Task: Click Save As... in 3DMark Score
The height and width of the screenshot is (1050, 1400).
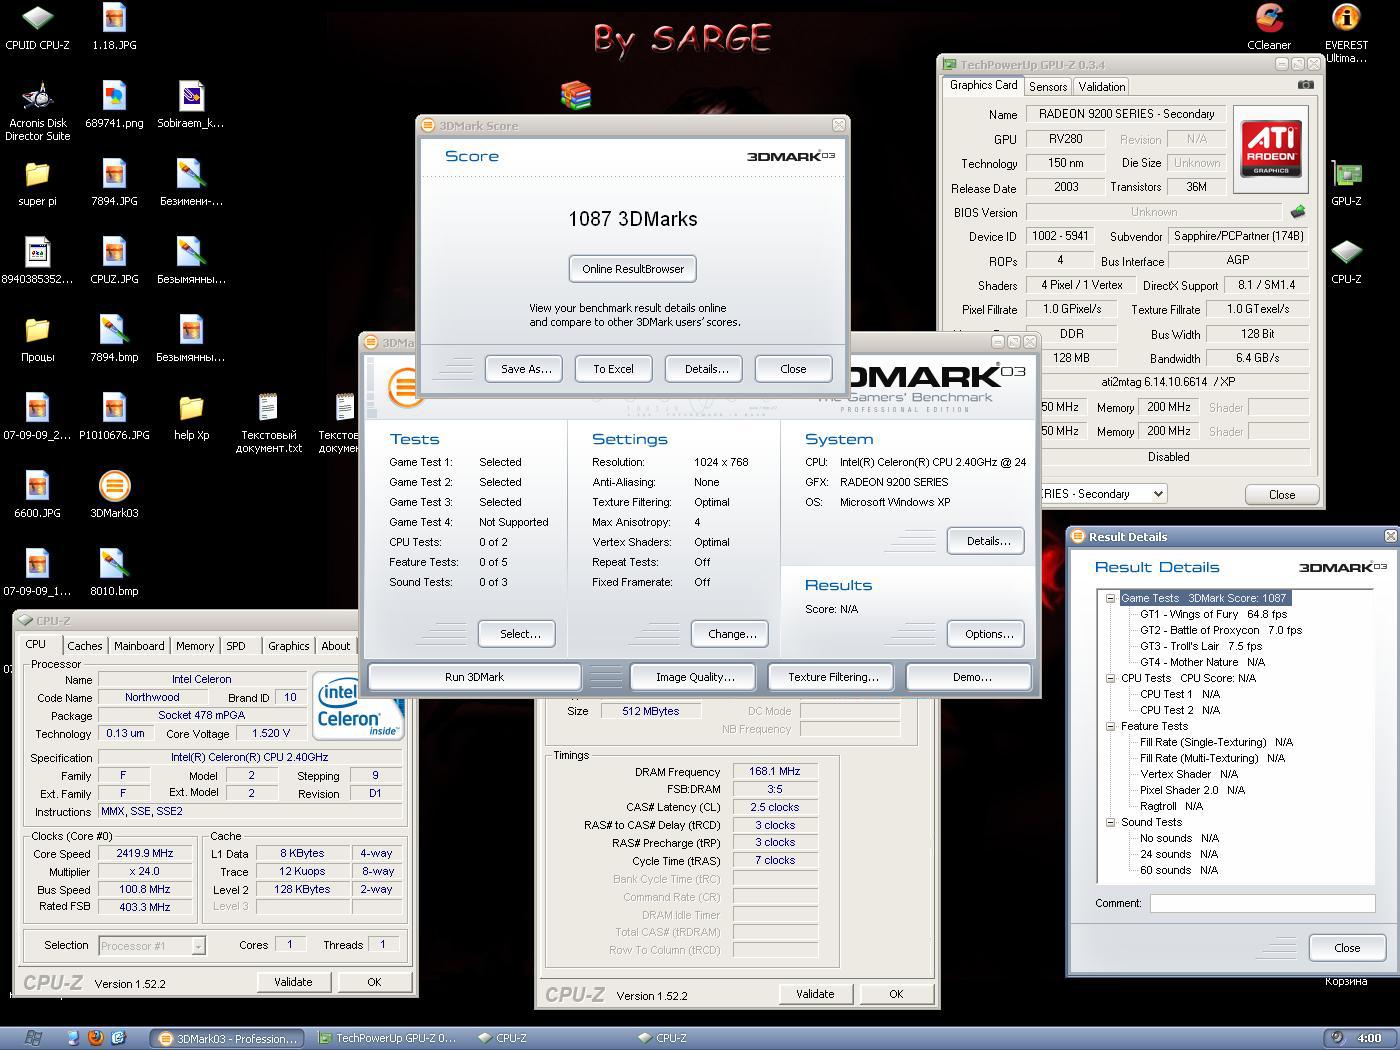Action: [525, 369]
